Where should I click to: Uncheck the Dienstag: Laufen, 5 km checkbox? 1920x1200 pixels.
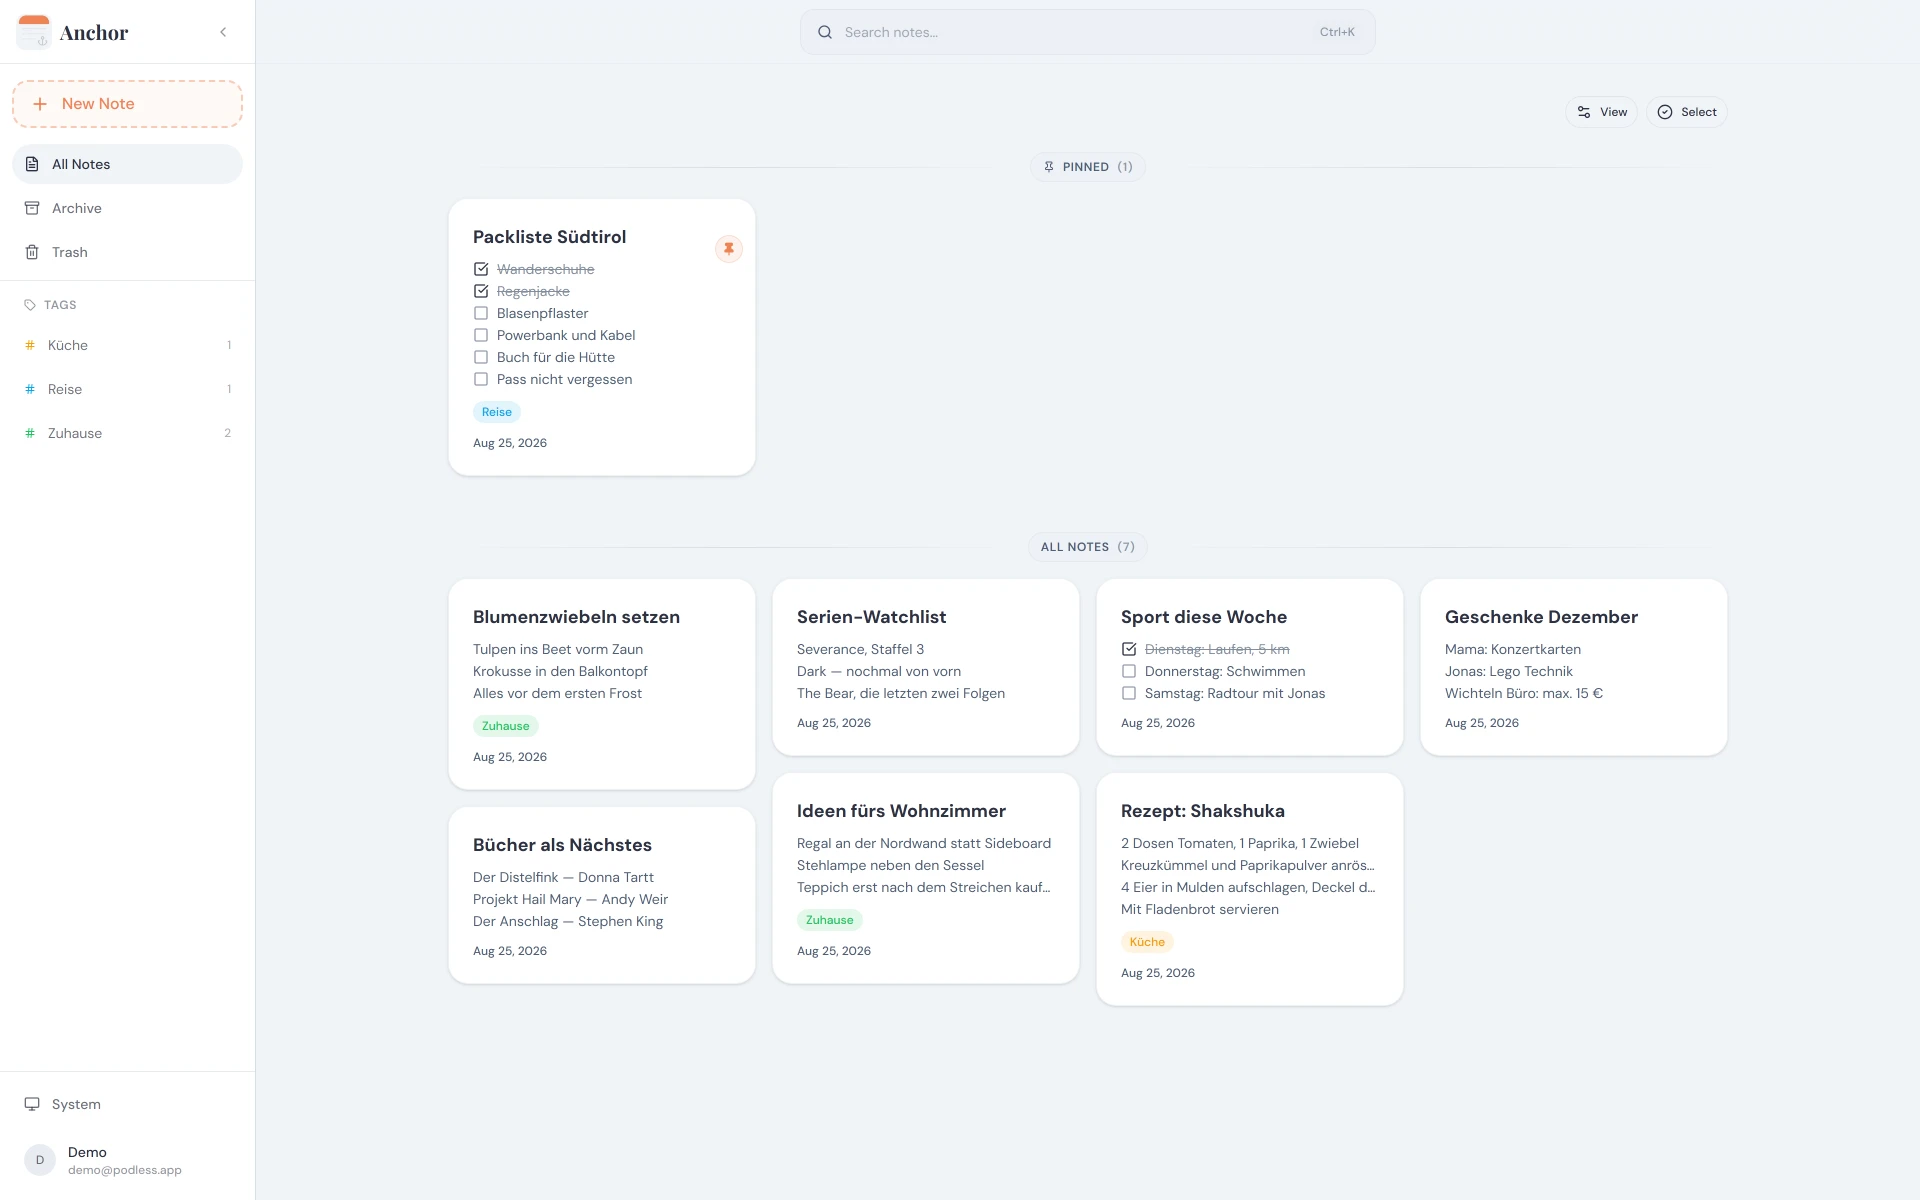1129,649
